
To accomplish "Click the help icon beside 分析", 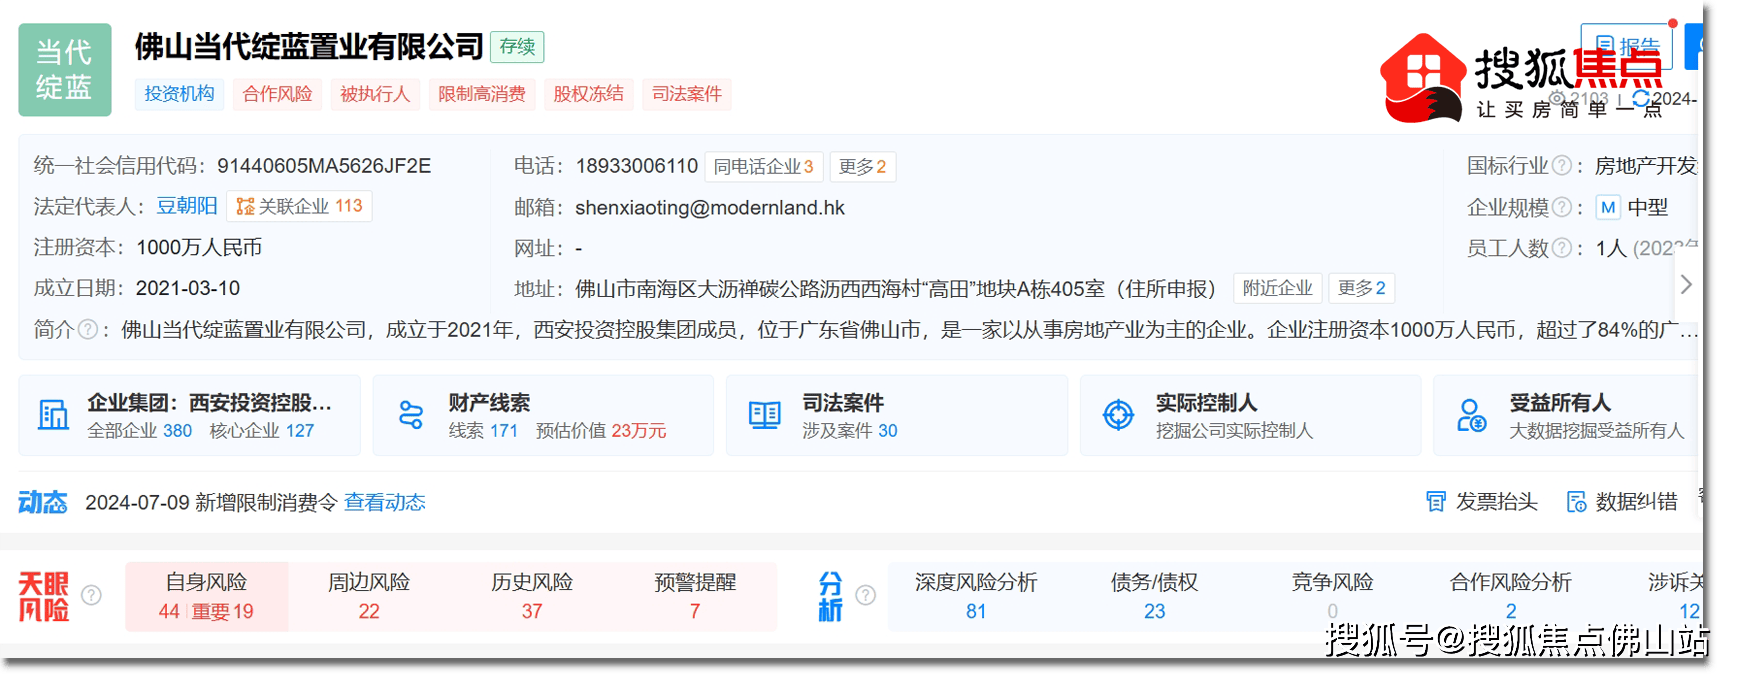I will click(866, 596).
